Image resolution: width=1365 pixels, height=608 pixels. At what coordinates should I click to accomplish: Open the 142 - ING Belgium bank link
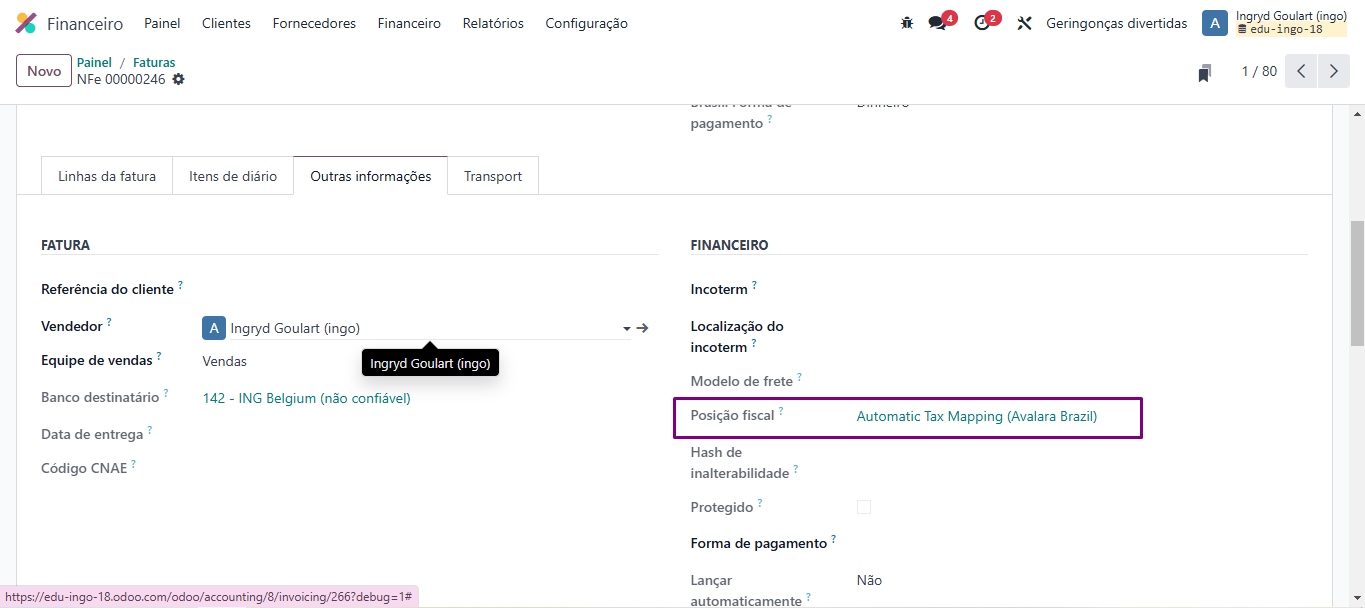(306, 398)
